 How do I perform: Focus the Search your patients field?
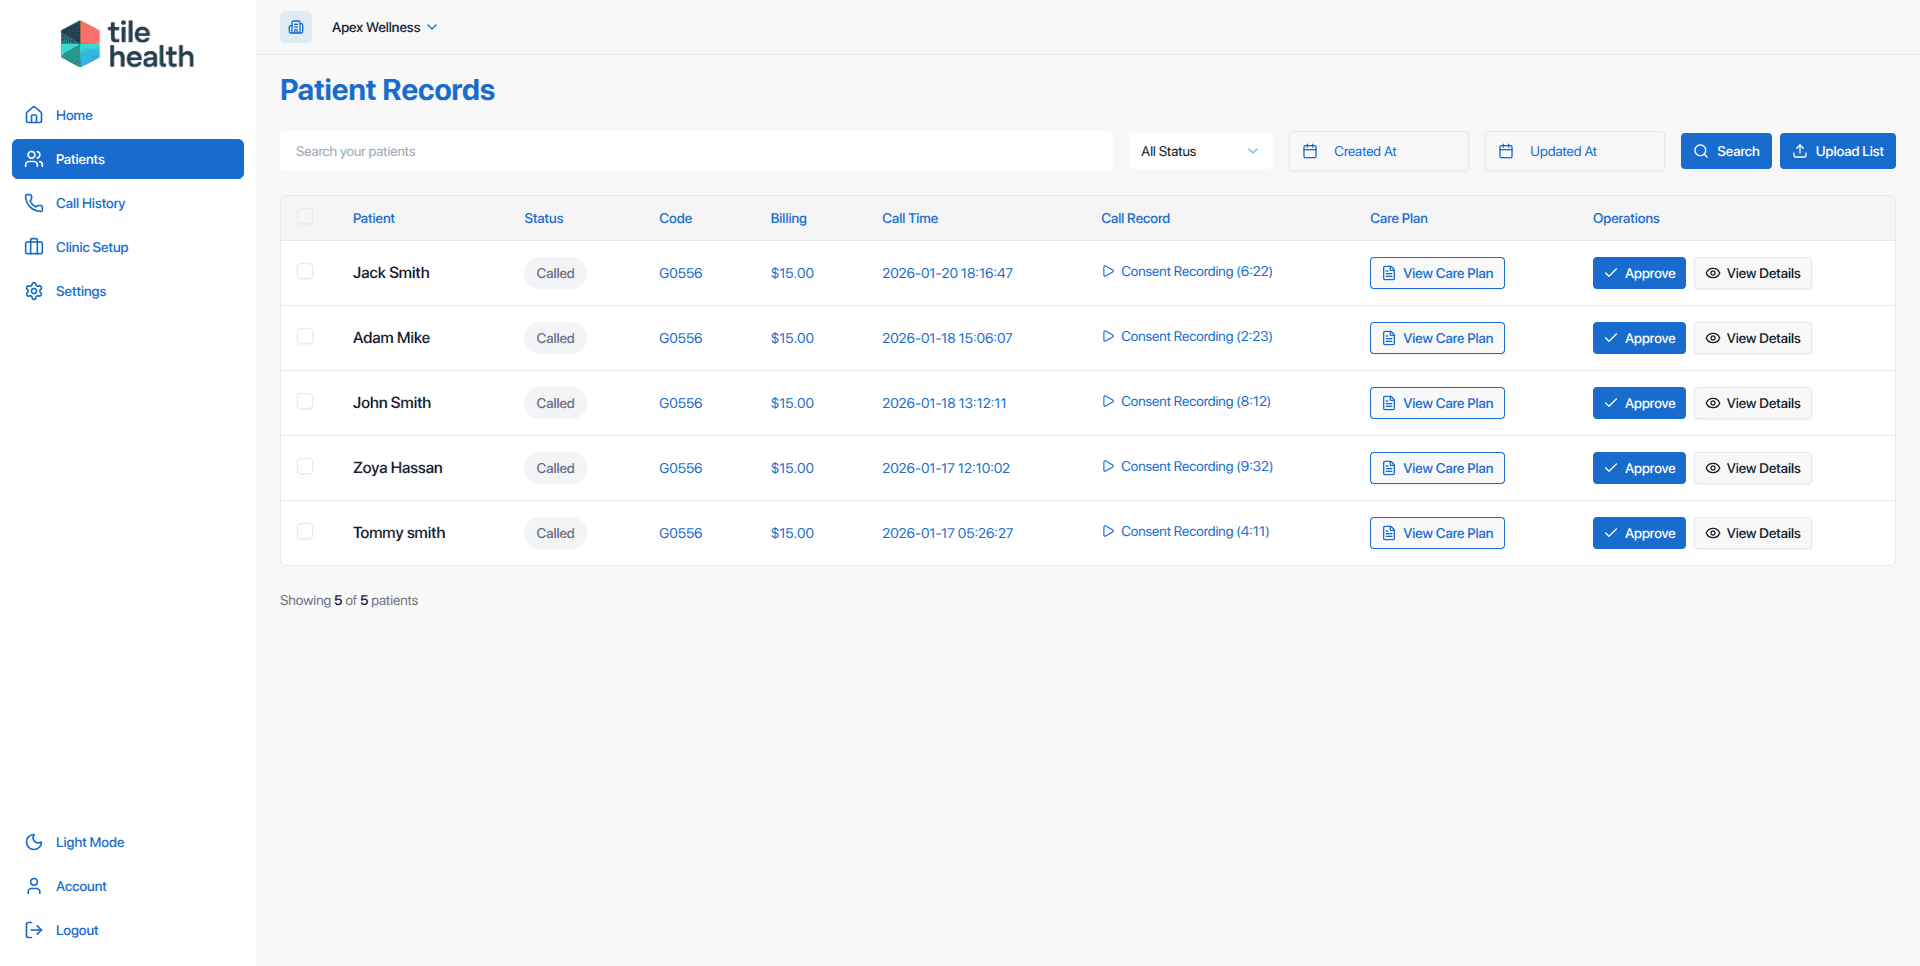[x=696, y=151]
